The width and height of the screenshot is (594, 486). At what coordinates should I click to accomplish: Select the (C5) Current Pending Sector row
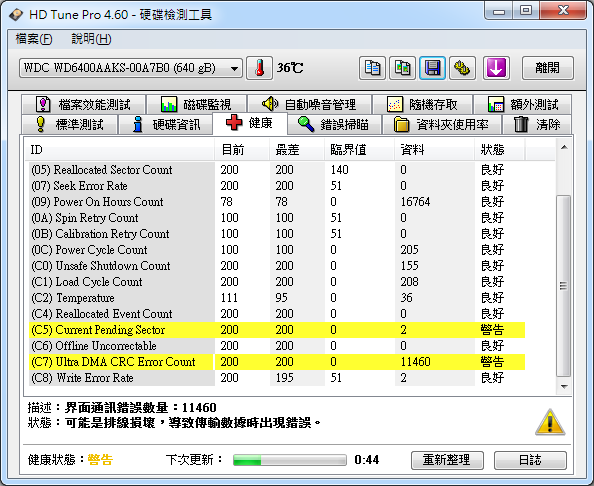coord(277,330)
